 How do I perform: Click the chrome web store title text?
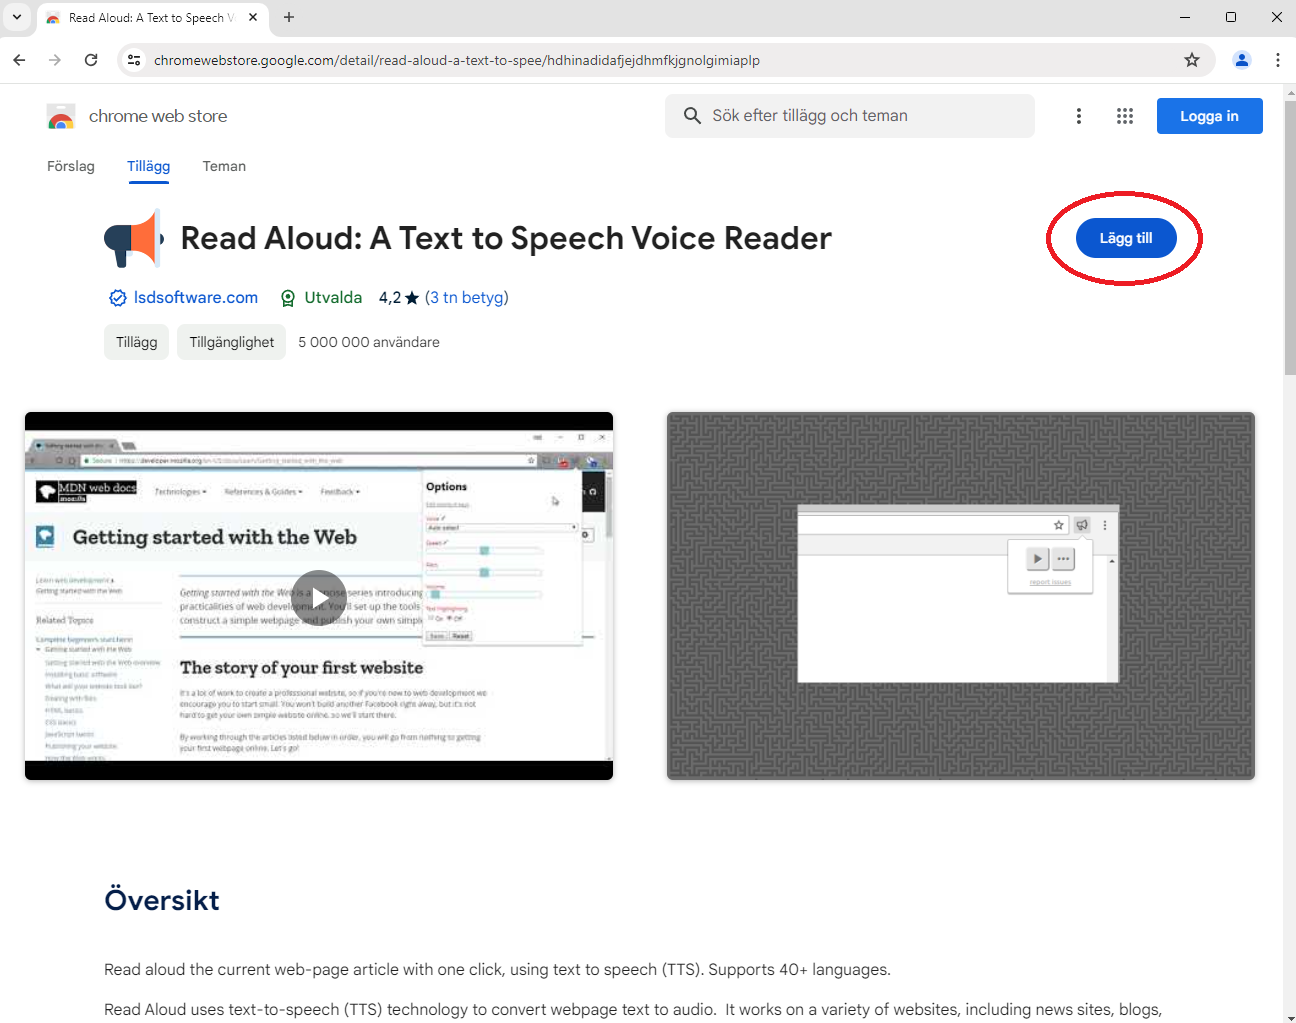(158, 116)
